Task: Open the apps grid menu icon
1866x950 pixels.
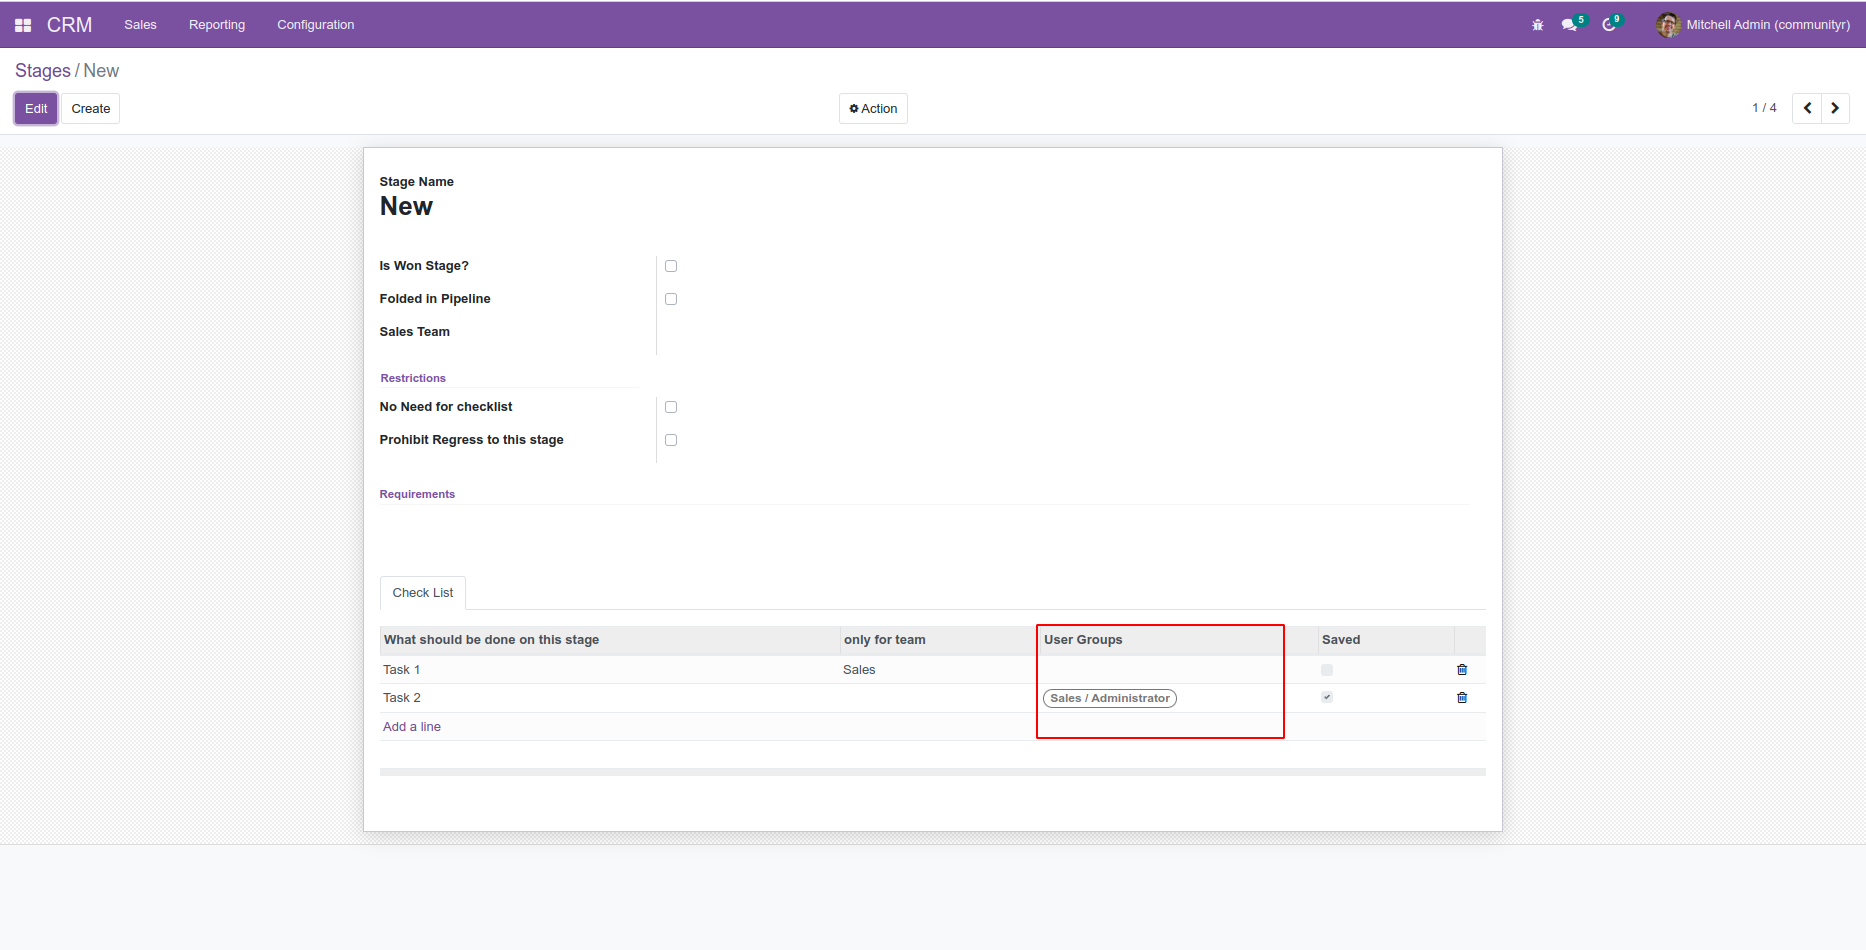Action: (x=23, y=25)
